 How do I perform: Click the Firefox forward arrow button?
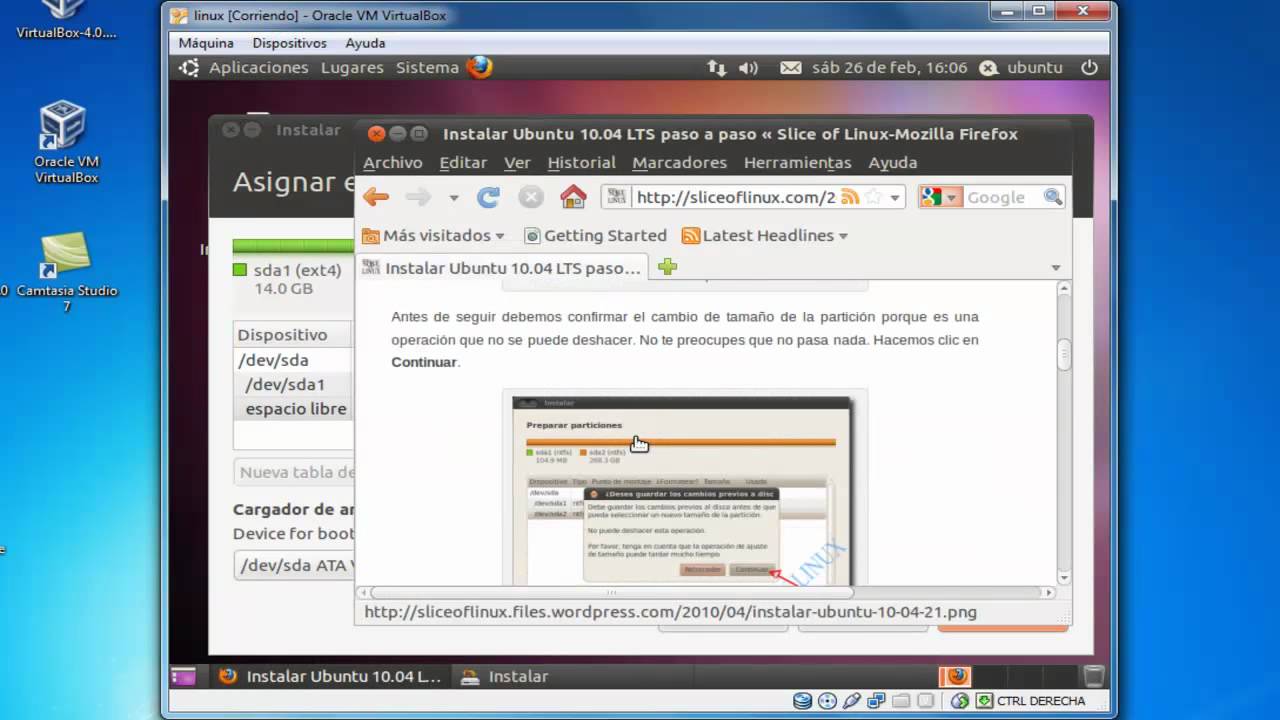tap(418, 197)
